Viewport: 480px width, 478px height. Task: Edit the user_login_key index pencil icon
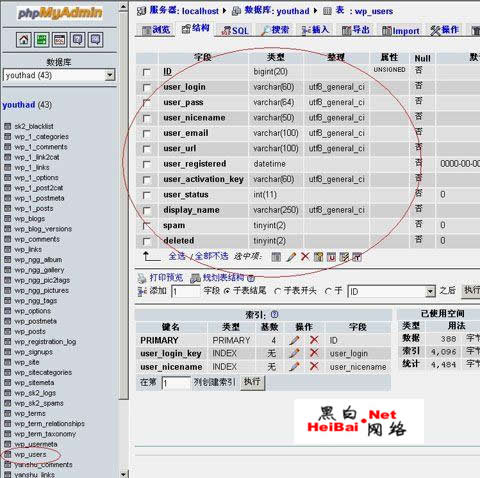[x=294, y=353]
